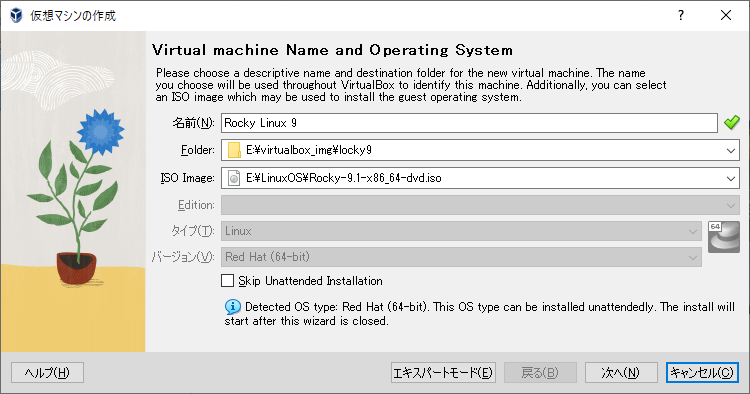Open the Red Hat (64-bit) version dropdown

(461, 257)
